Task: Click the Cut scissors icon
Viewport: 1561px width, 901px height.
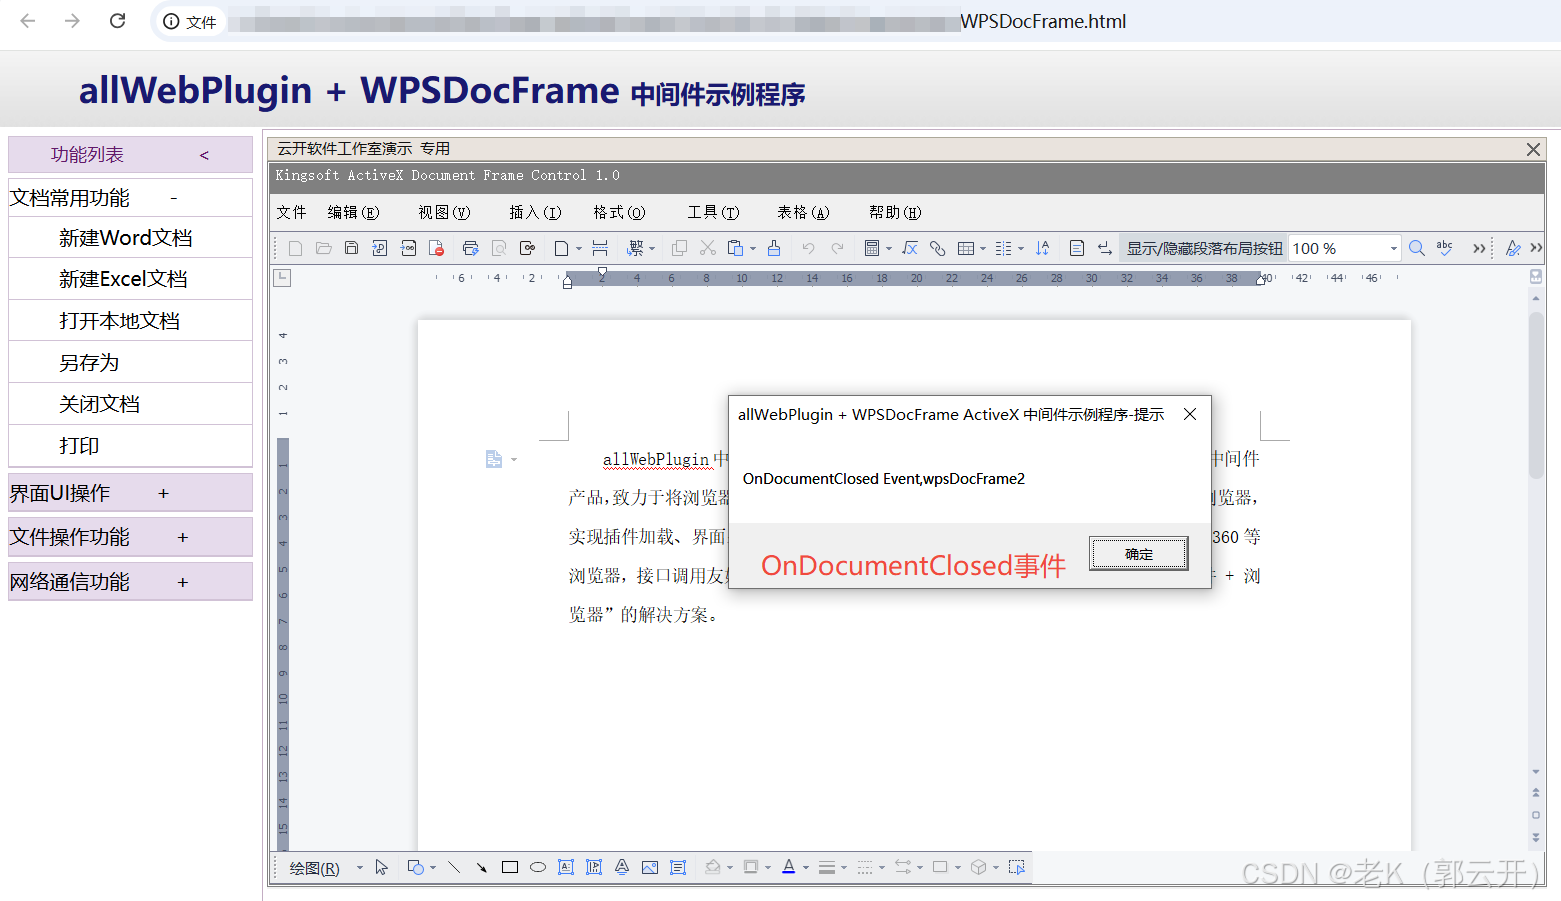Action: pos(708,248)
